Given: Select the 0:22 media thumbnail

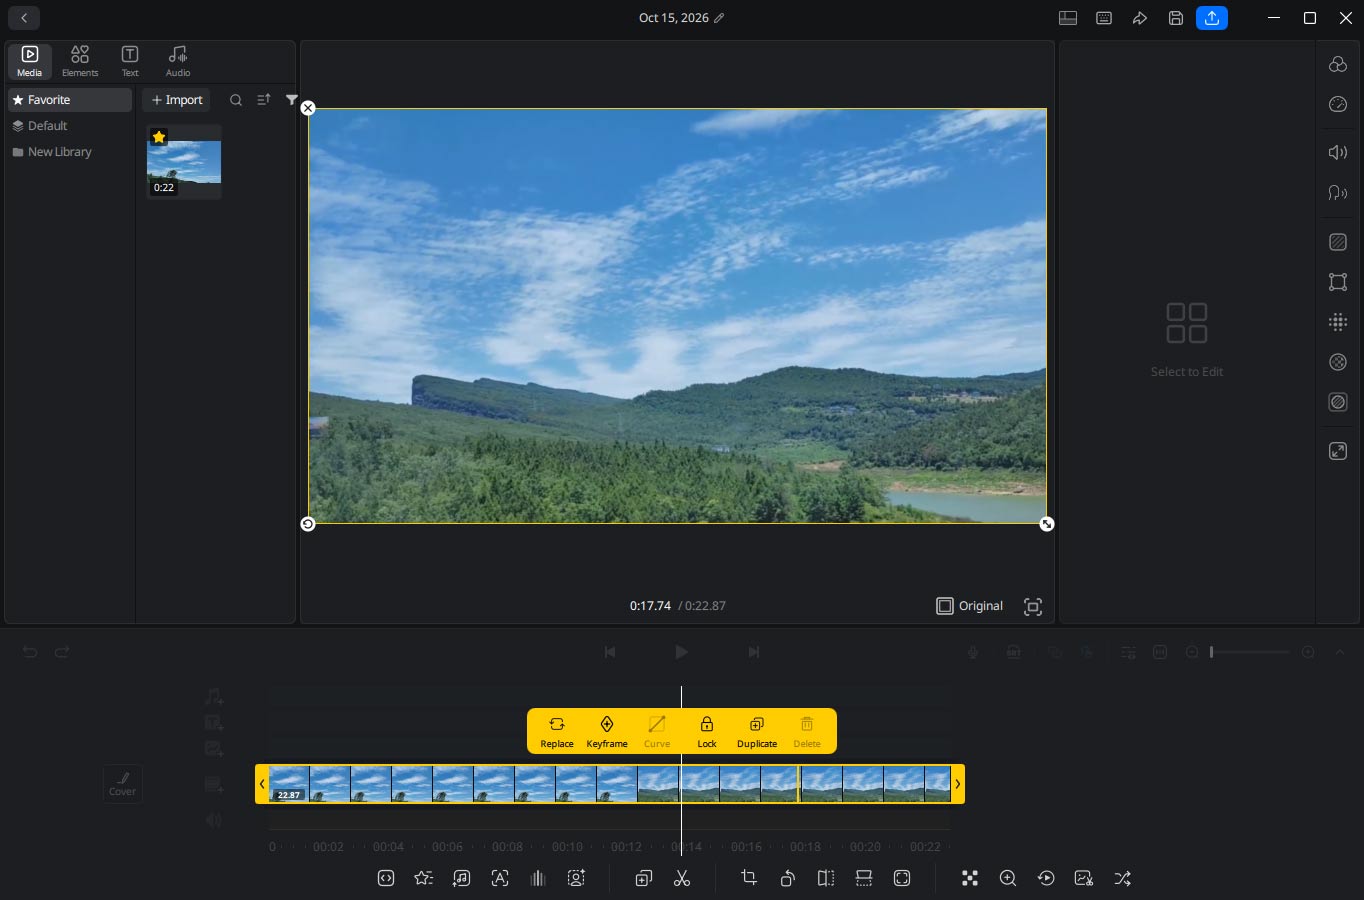Looking at the screenshot, I should pos(184,162).
